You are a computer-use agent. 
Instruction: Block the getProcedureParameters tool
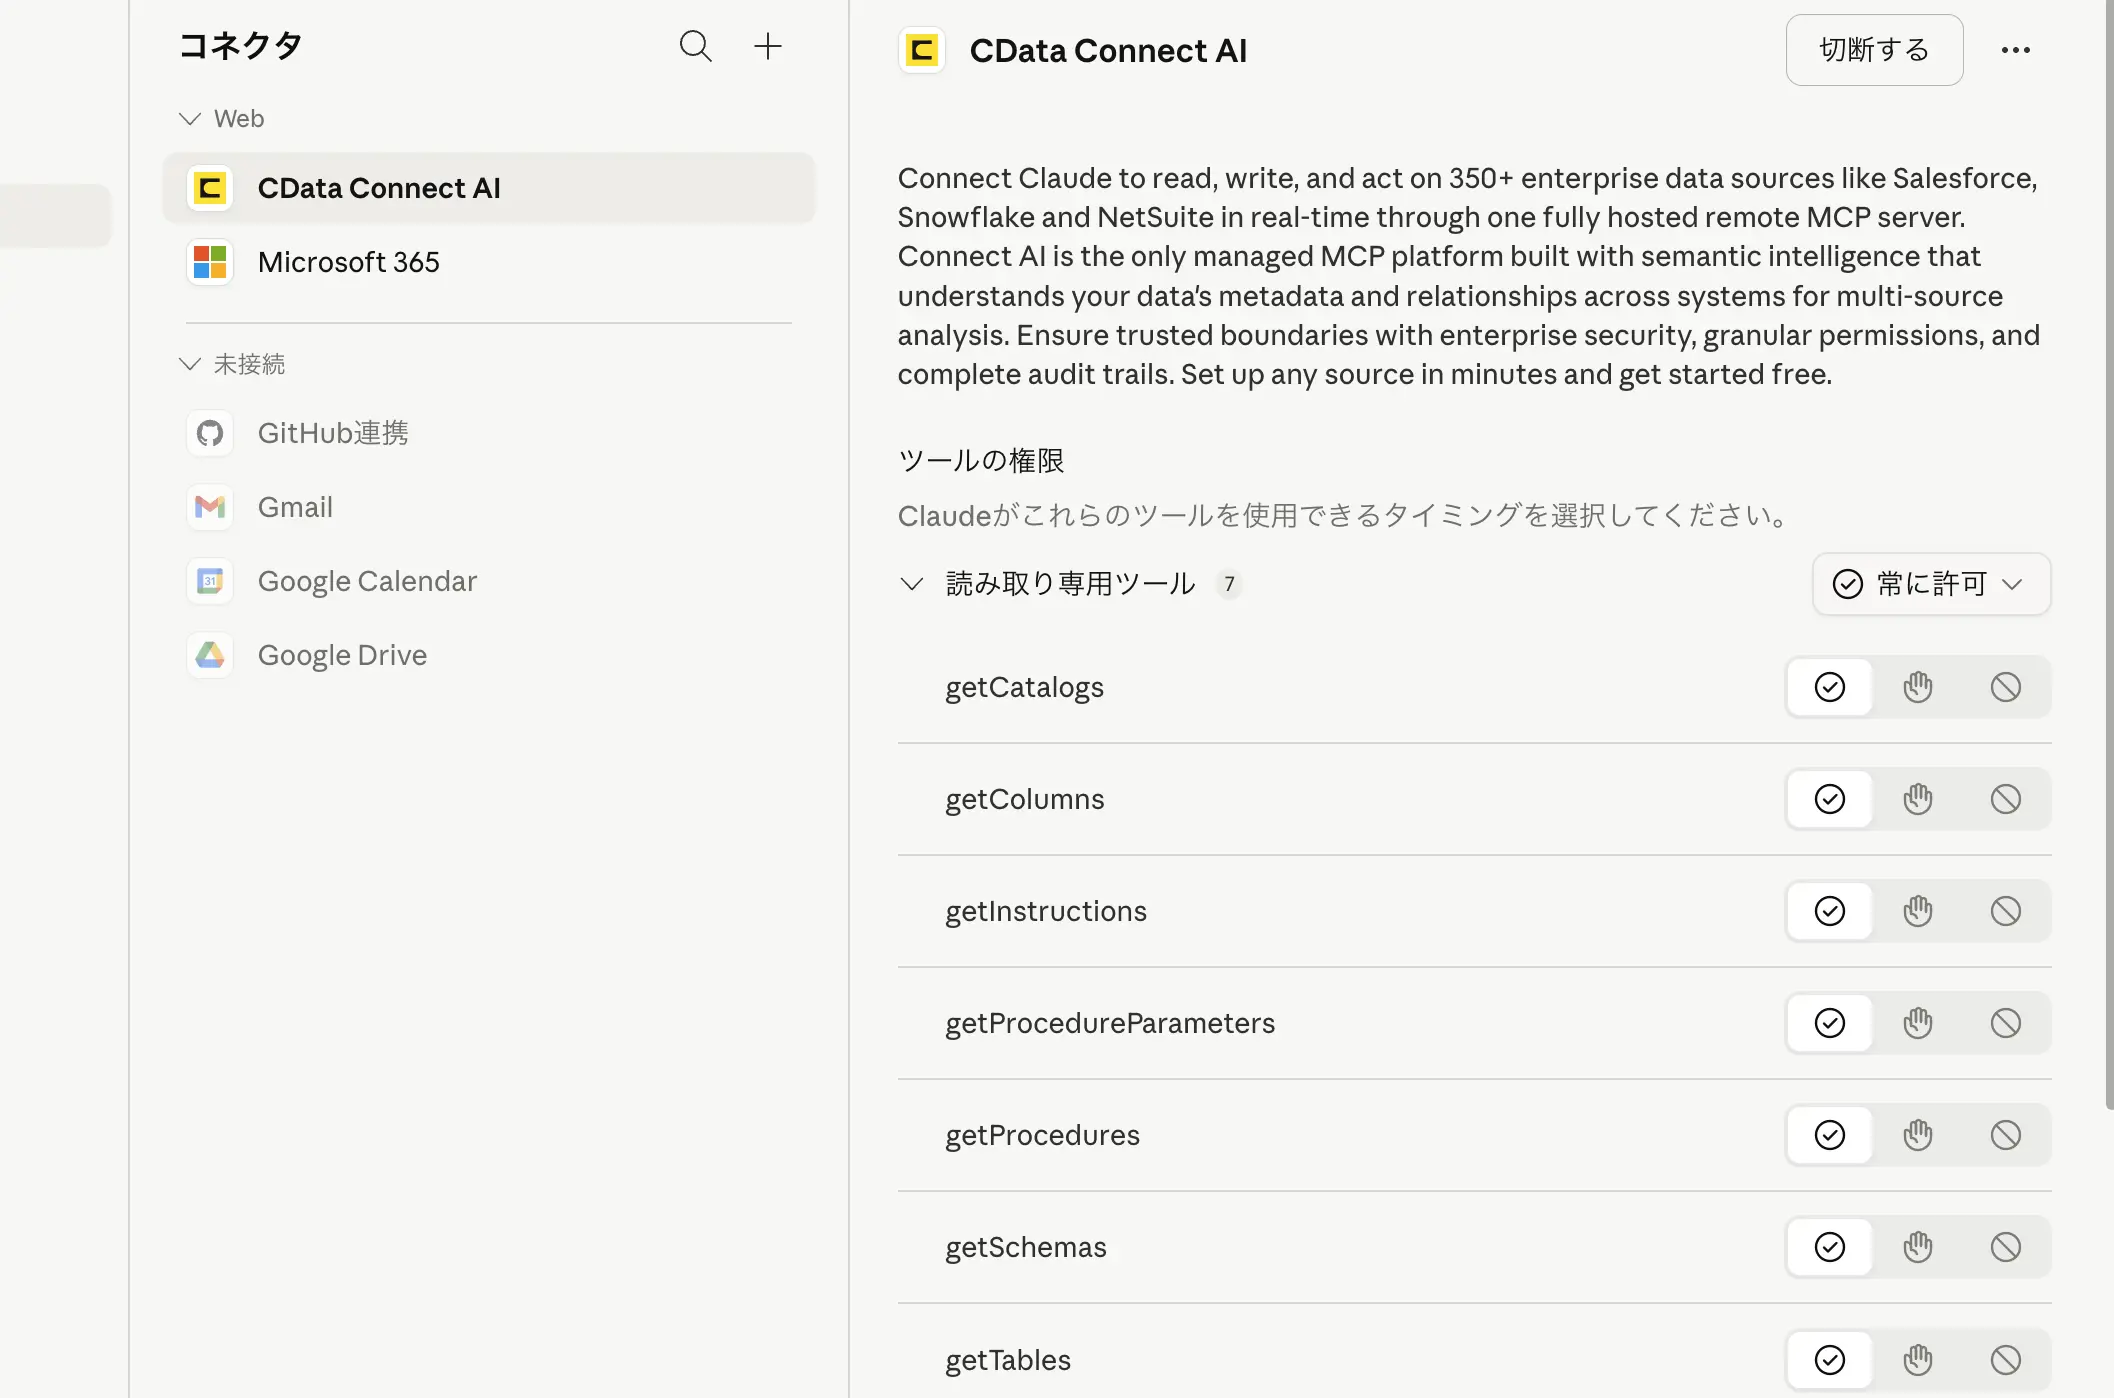pos(2006,1023)
